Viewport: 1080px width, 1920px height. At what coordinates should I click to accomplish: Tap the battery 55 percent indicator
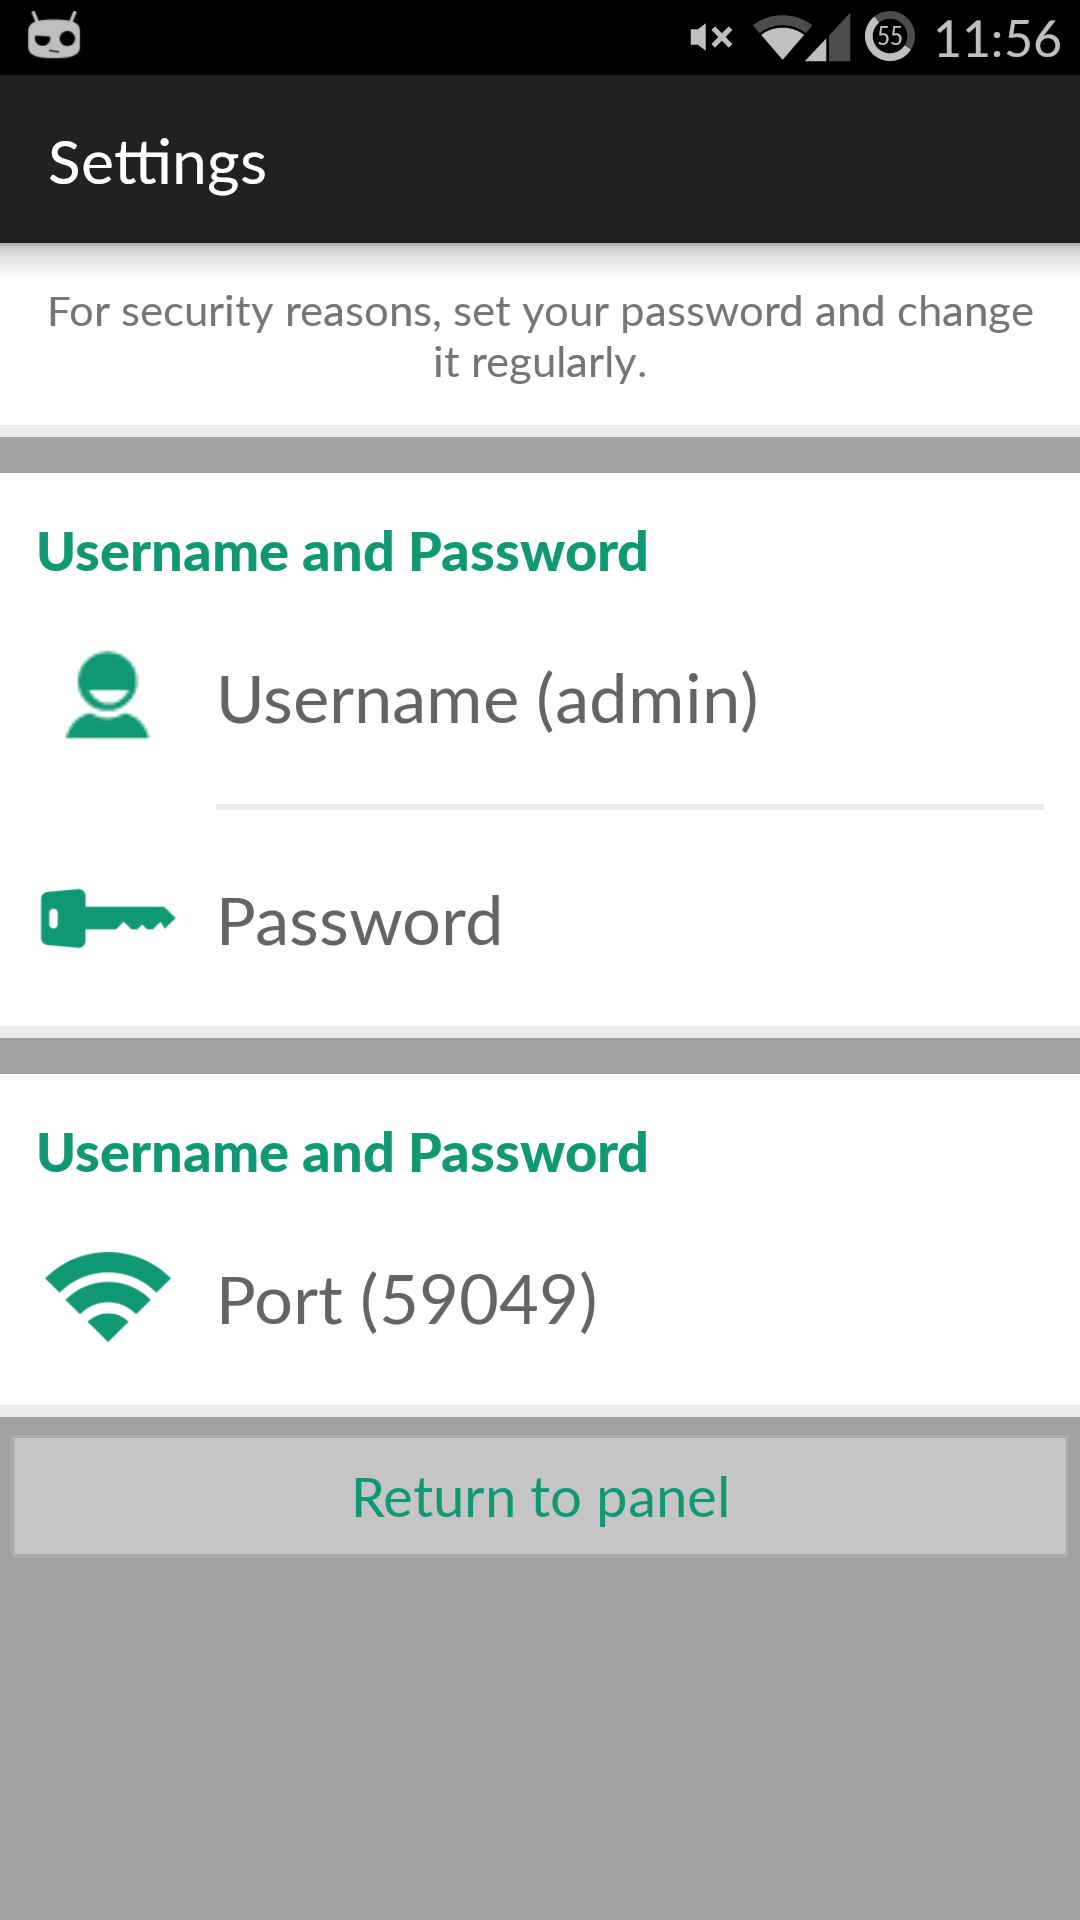point(889,38)
